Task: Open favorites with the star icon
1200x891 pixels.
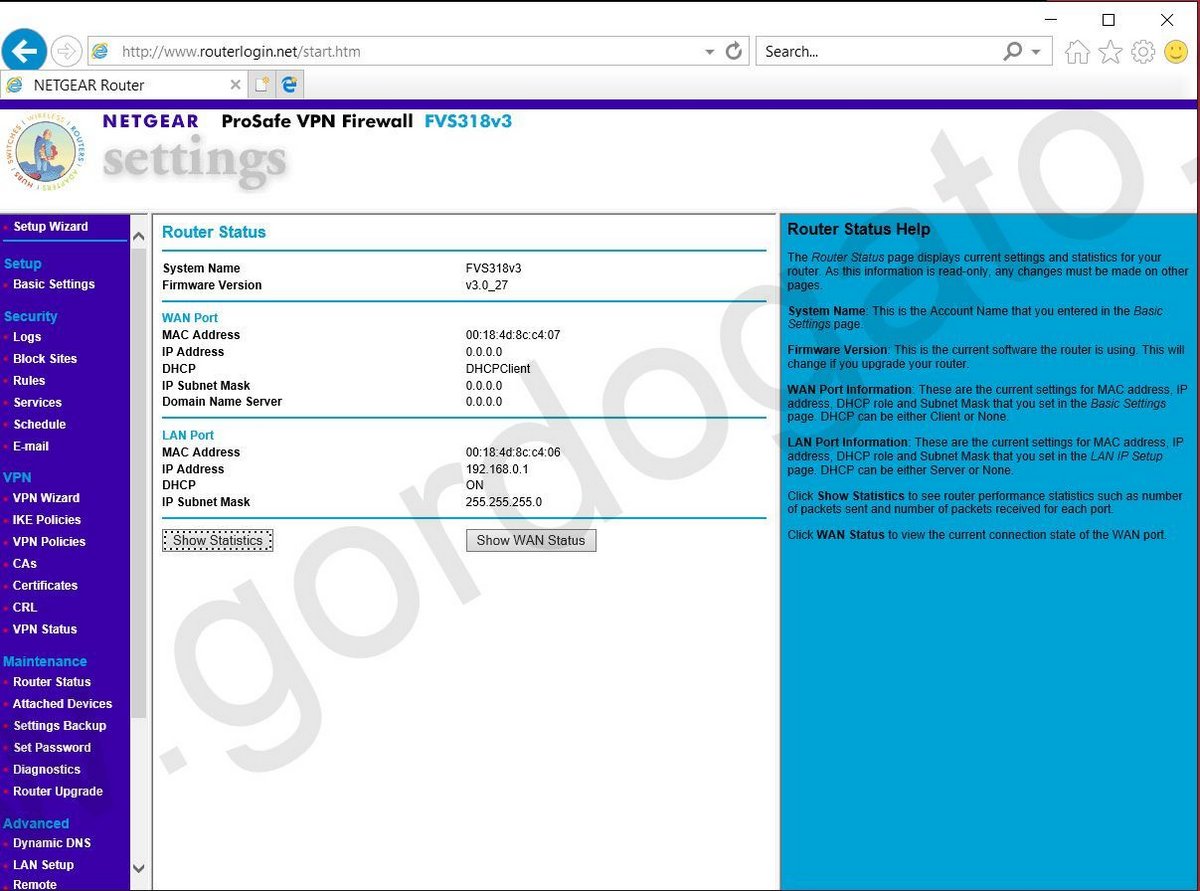Action: [1110, 52]
